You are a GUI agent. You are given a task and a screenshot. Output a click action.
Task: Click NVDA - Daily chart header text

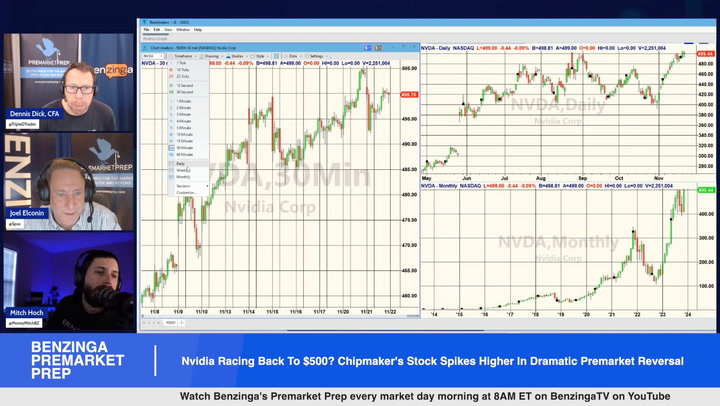[436, 48]
